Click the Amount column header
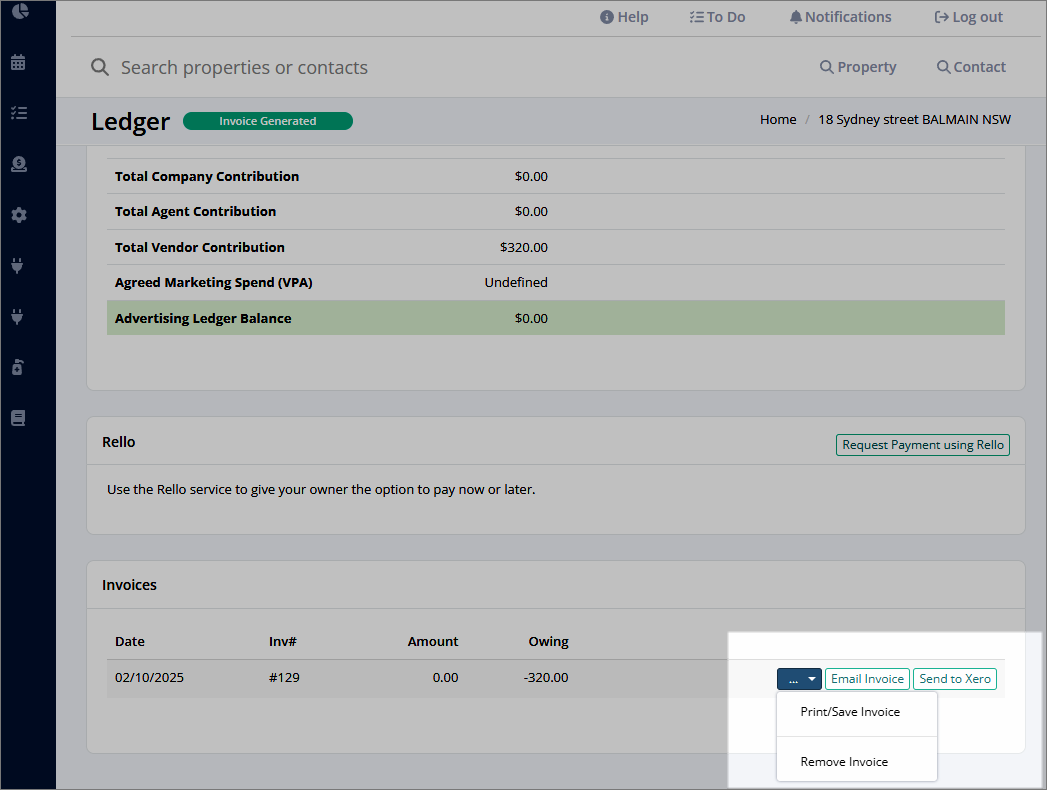Viewport: 1047px width, 790px height. tap(433, 642)
